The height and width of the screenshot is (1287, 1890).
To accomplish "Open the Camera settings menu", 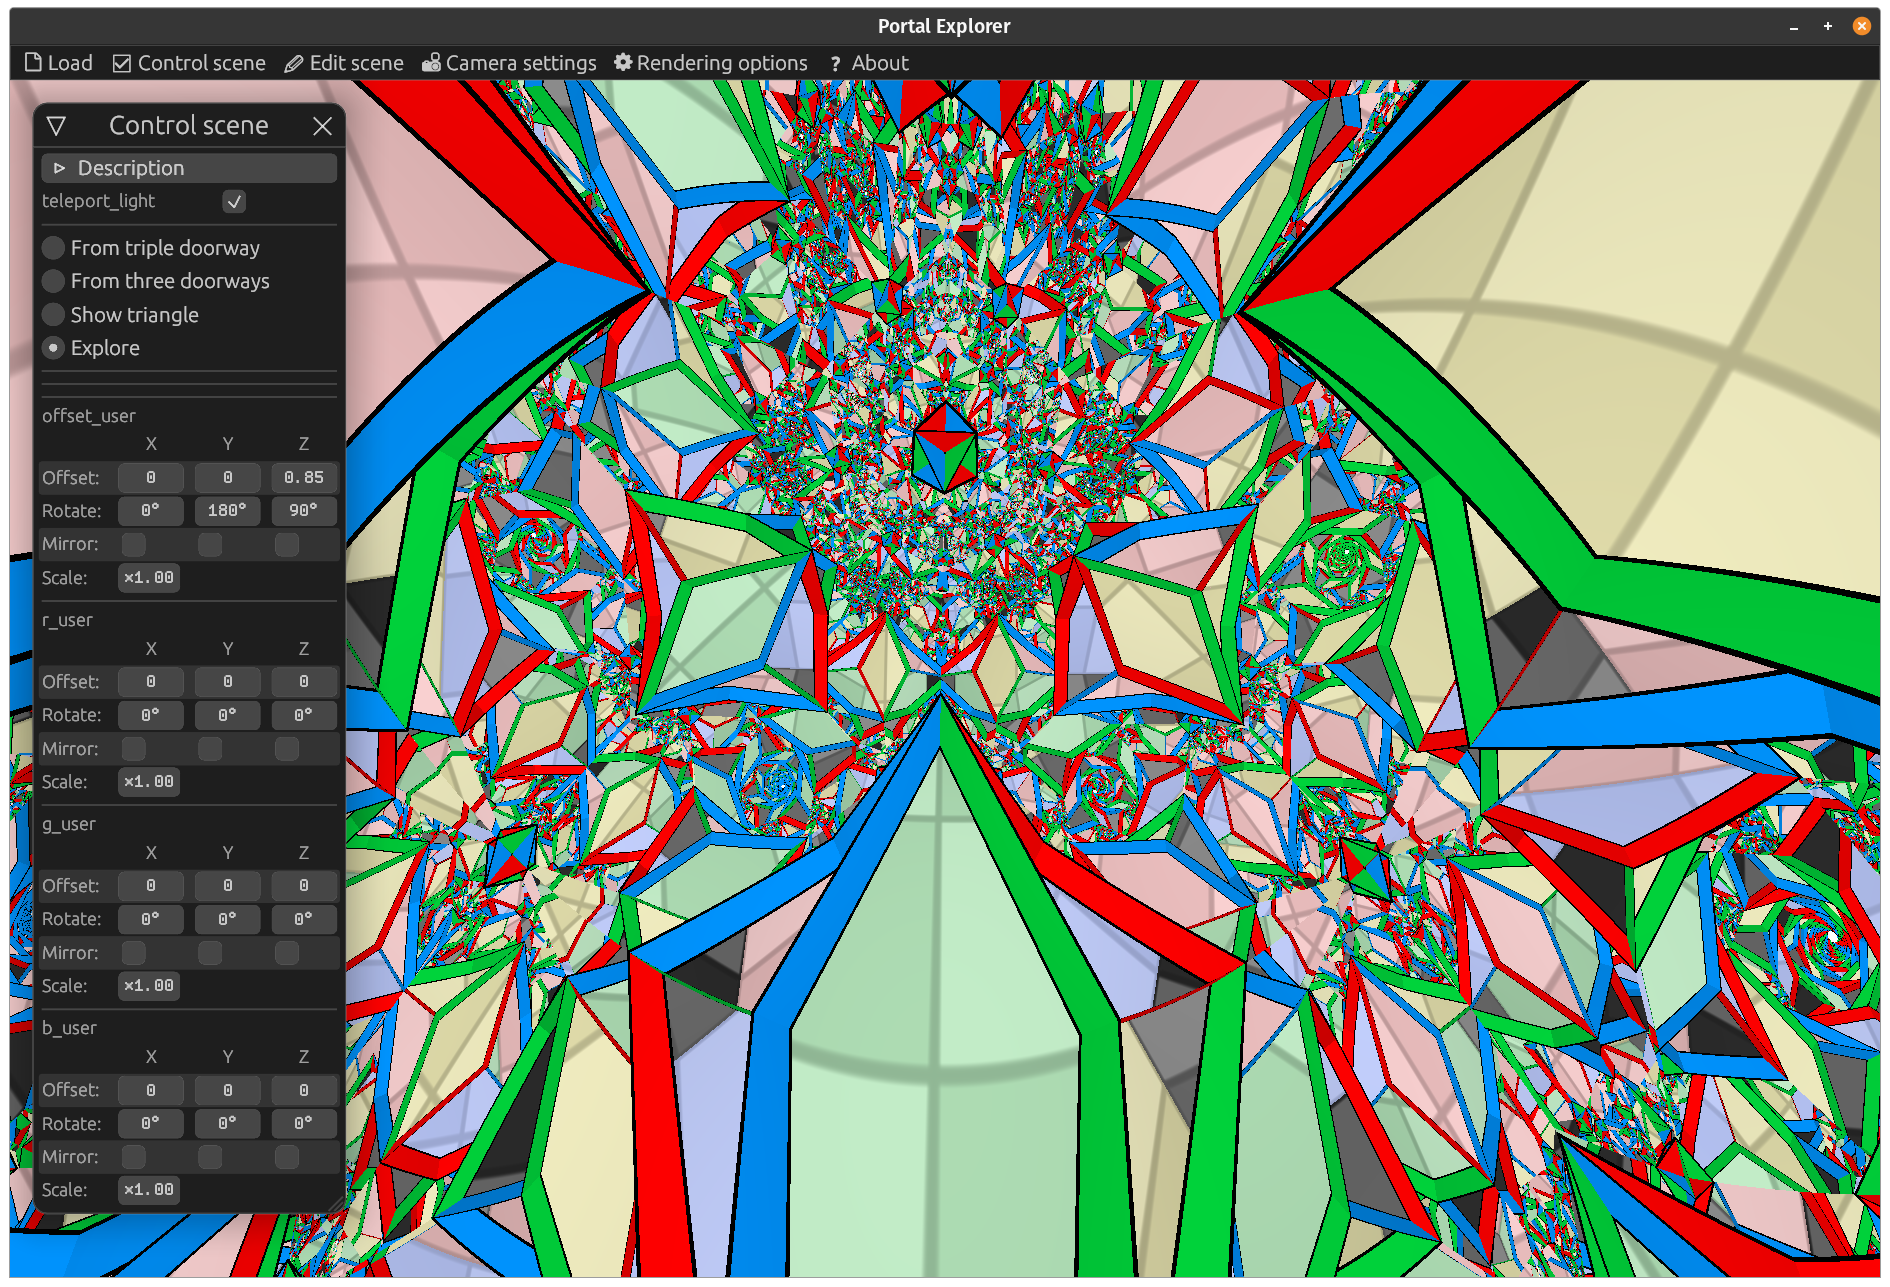I will click(509, 63).
